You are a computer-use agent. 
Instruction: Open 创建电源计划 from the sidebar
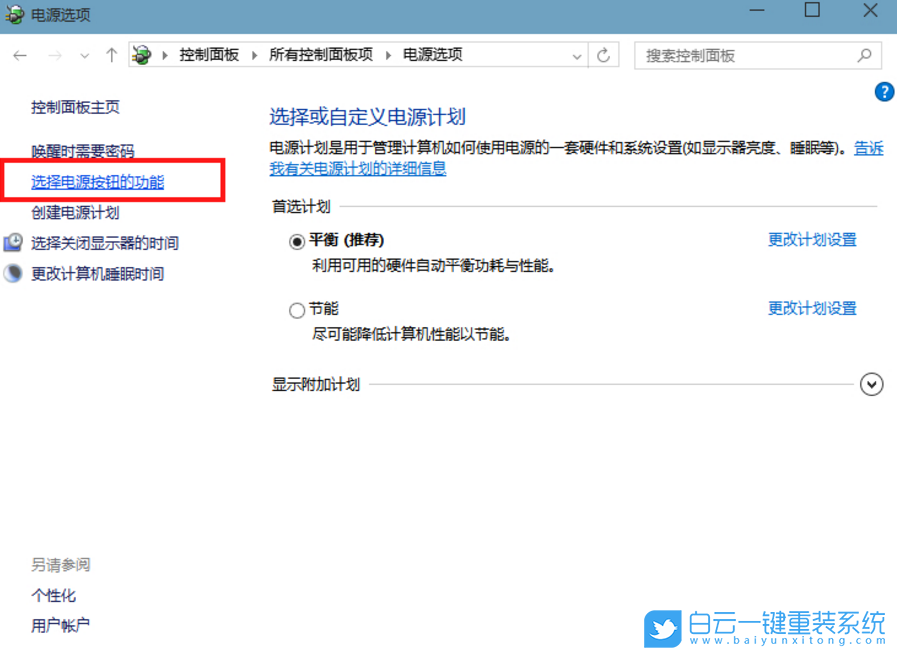pos(79,212)
